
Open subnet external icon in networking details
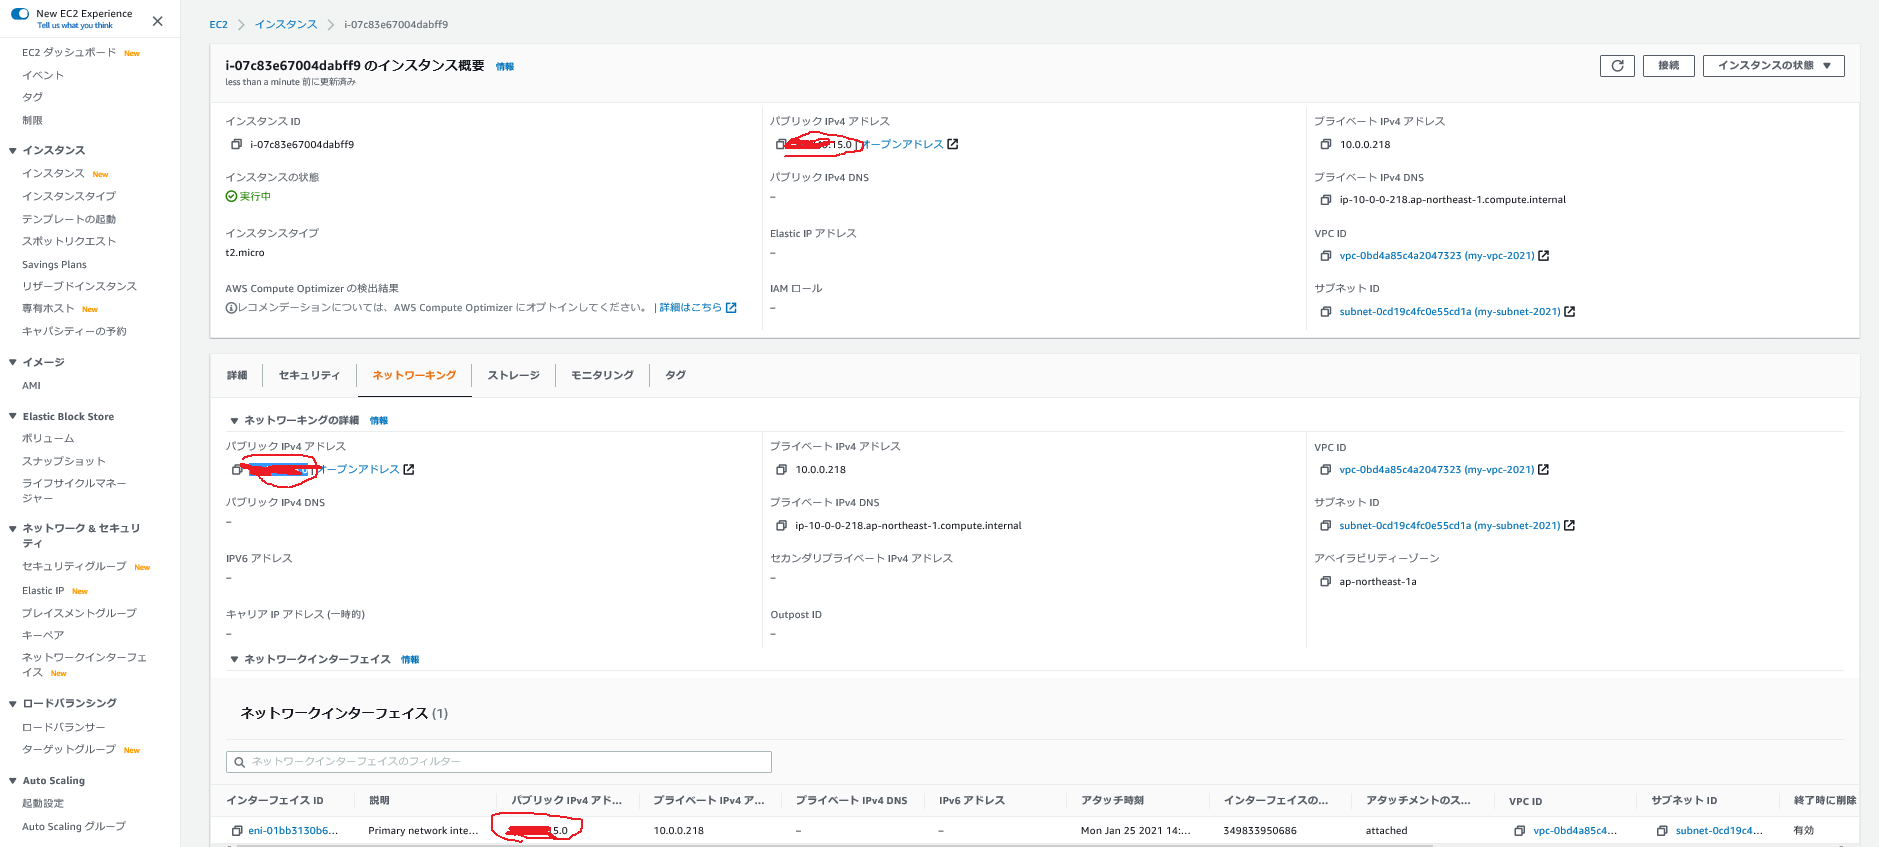pos(1570,526)
